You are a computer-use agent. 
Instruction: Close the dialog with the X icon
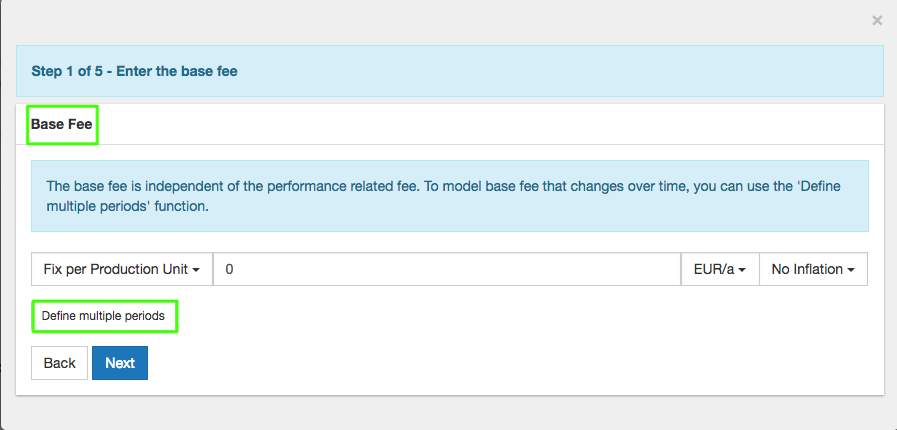click(x=877, y=20)
